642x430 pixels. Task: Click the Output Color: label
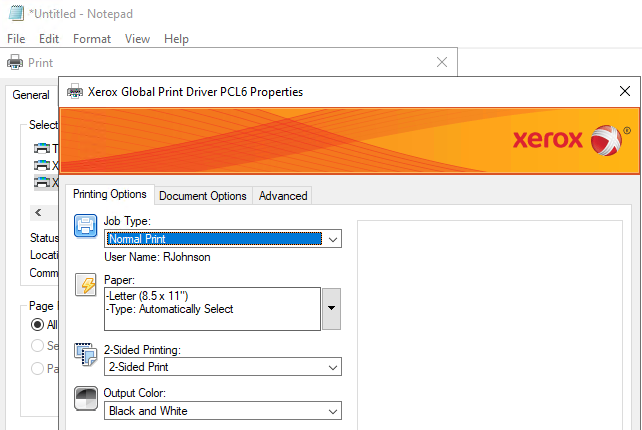coord(135,393)
